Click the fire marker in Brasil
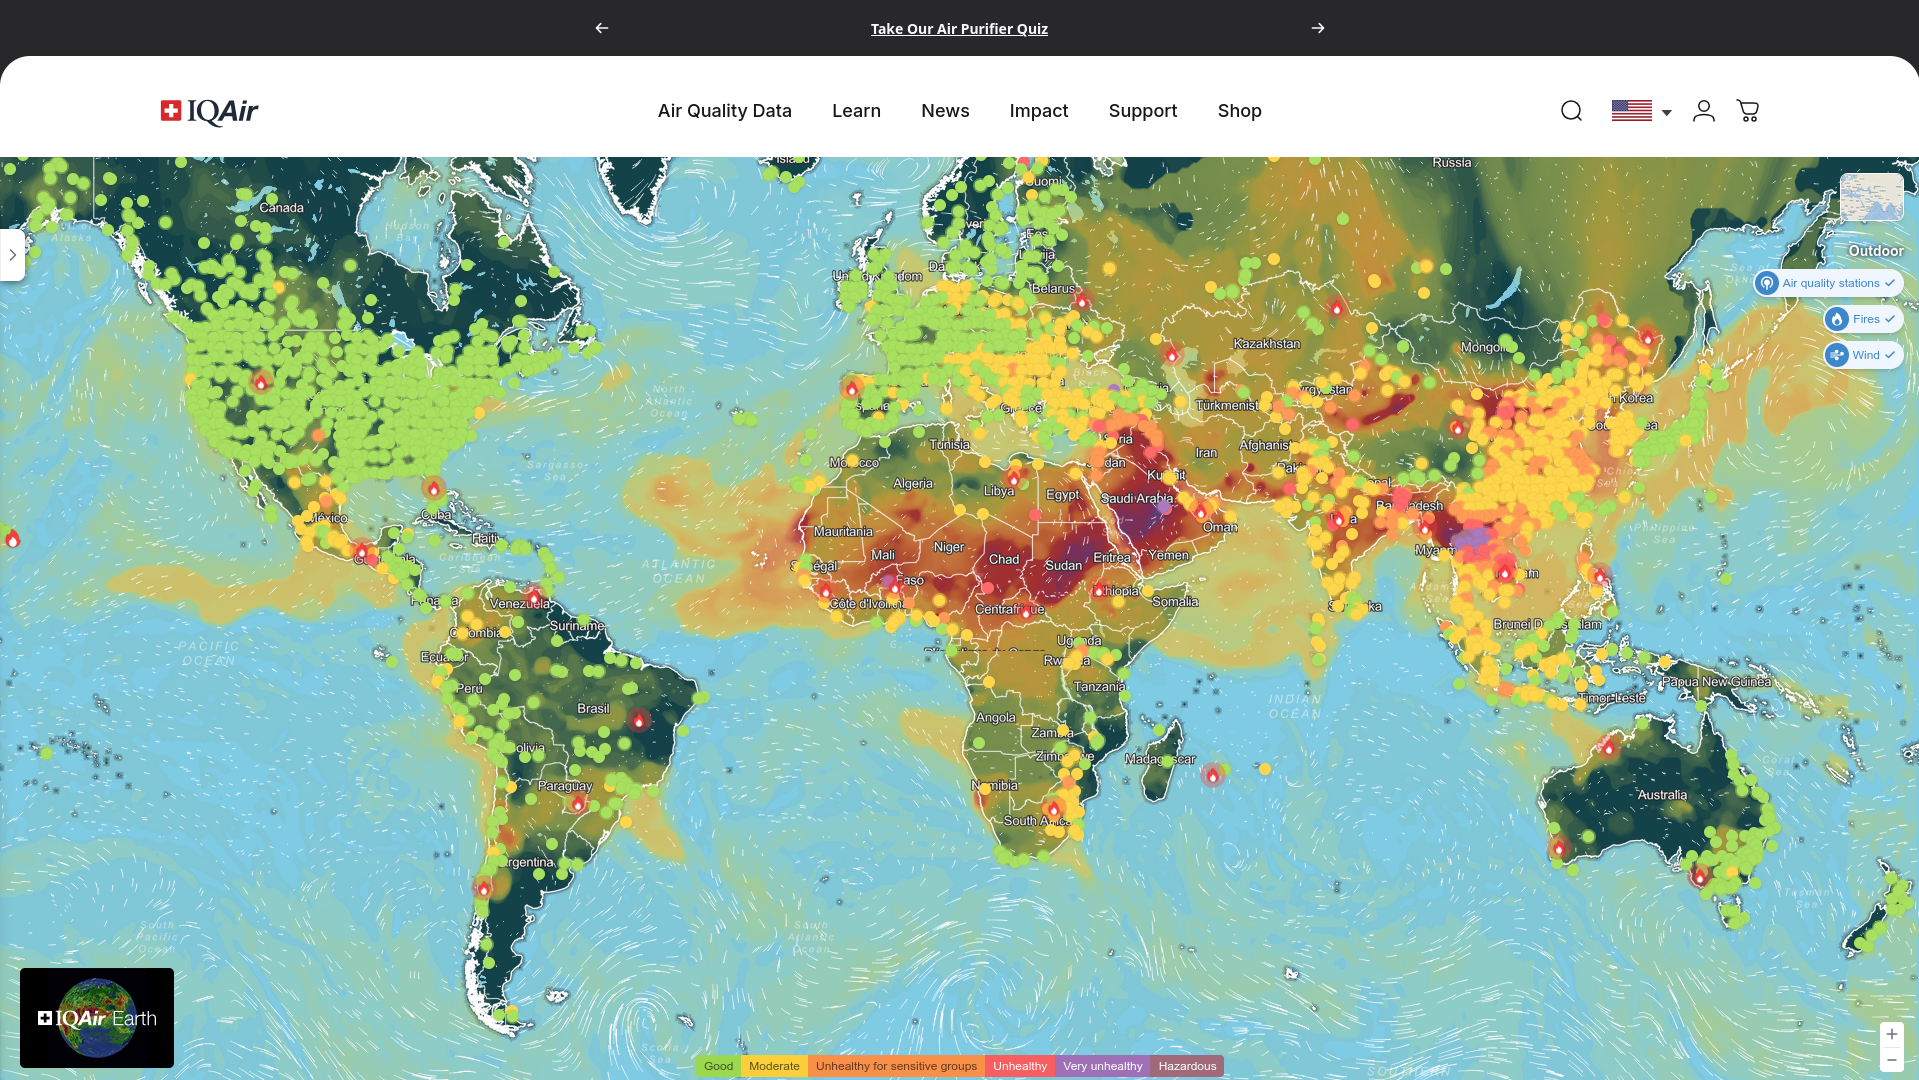Image resolution: width=1919 pixels, height=1080 pixels. click(639, 720)
